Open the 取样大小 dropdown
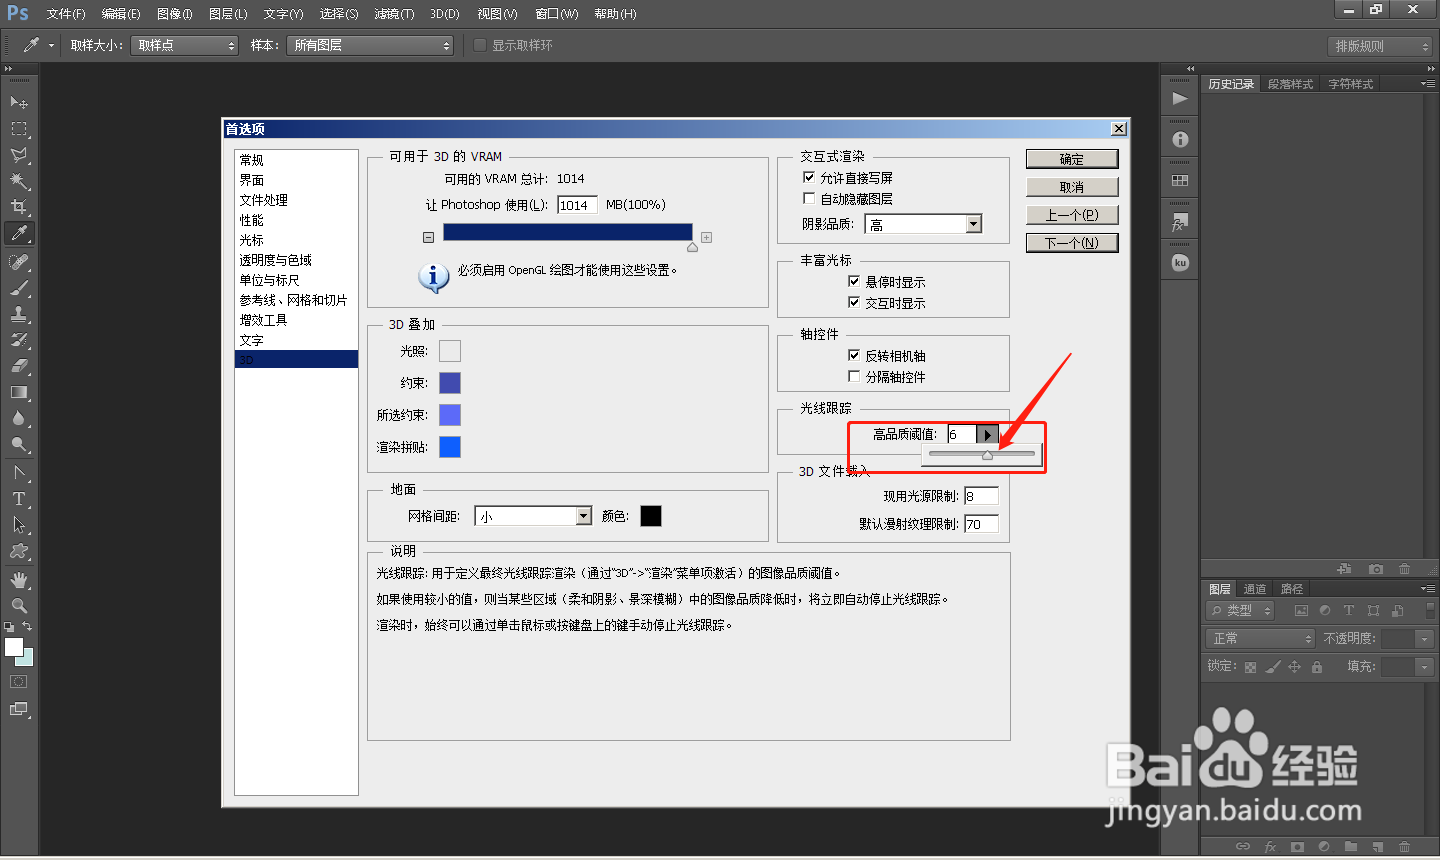 [x=185, y=45]
